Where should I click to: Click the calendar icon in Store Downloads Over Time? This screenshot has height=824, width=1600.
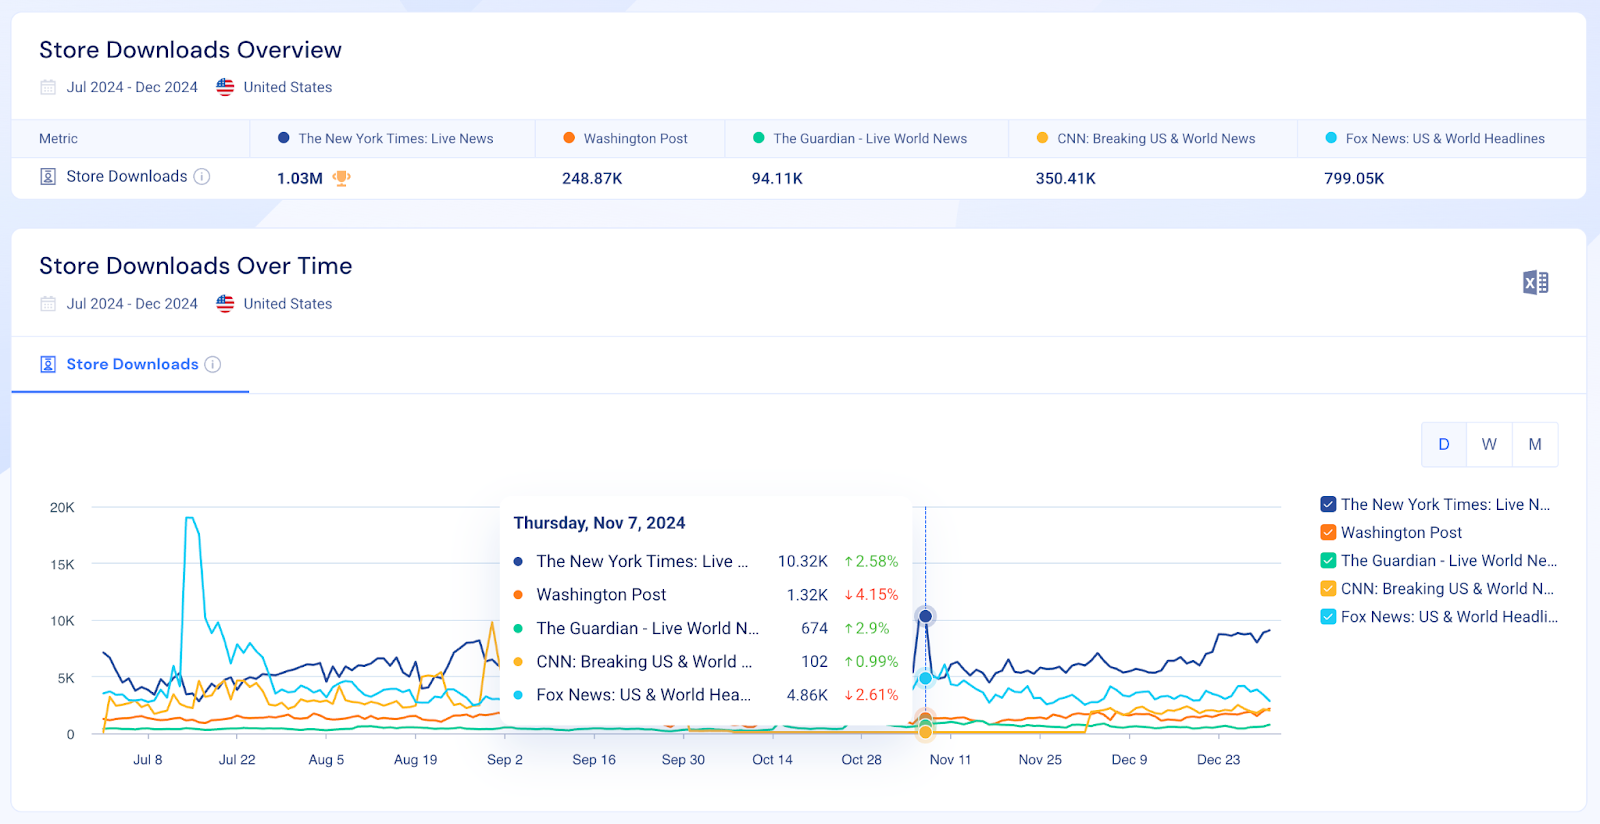coord(48,304)
